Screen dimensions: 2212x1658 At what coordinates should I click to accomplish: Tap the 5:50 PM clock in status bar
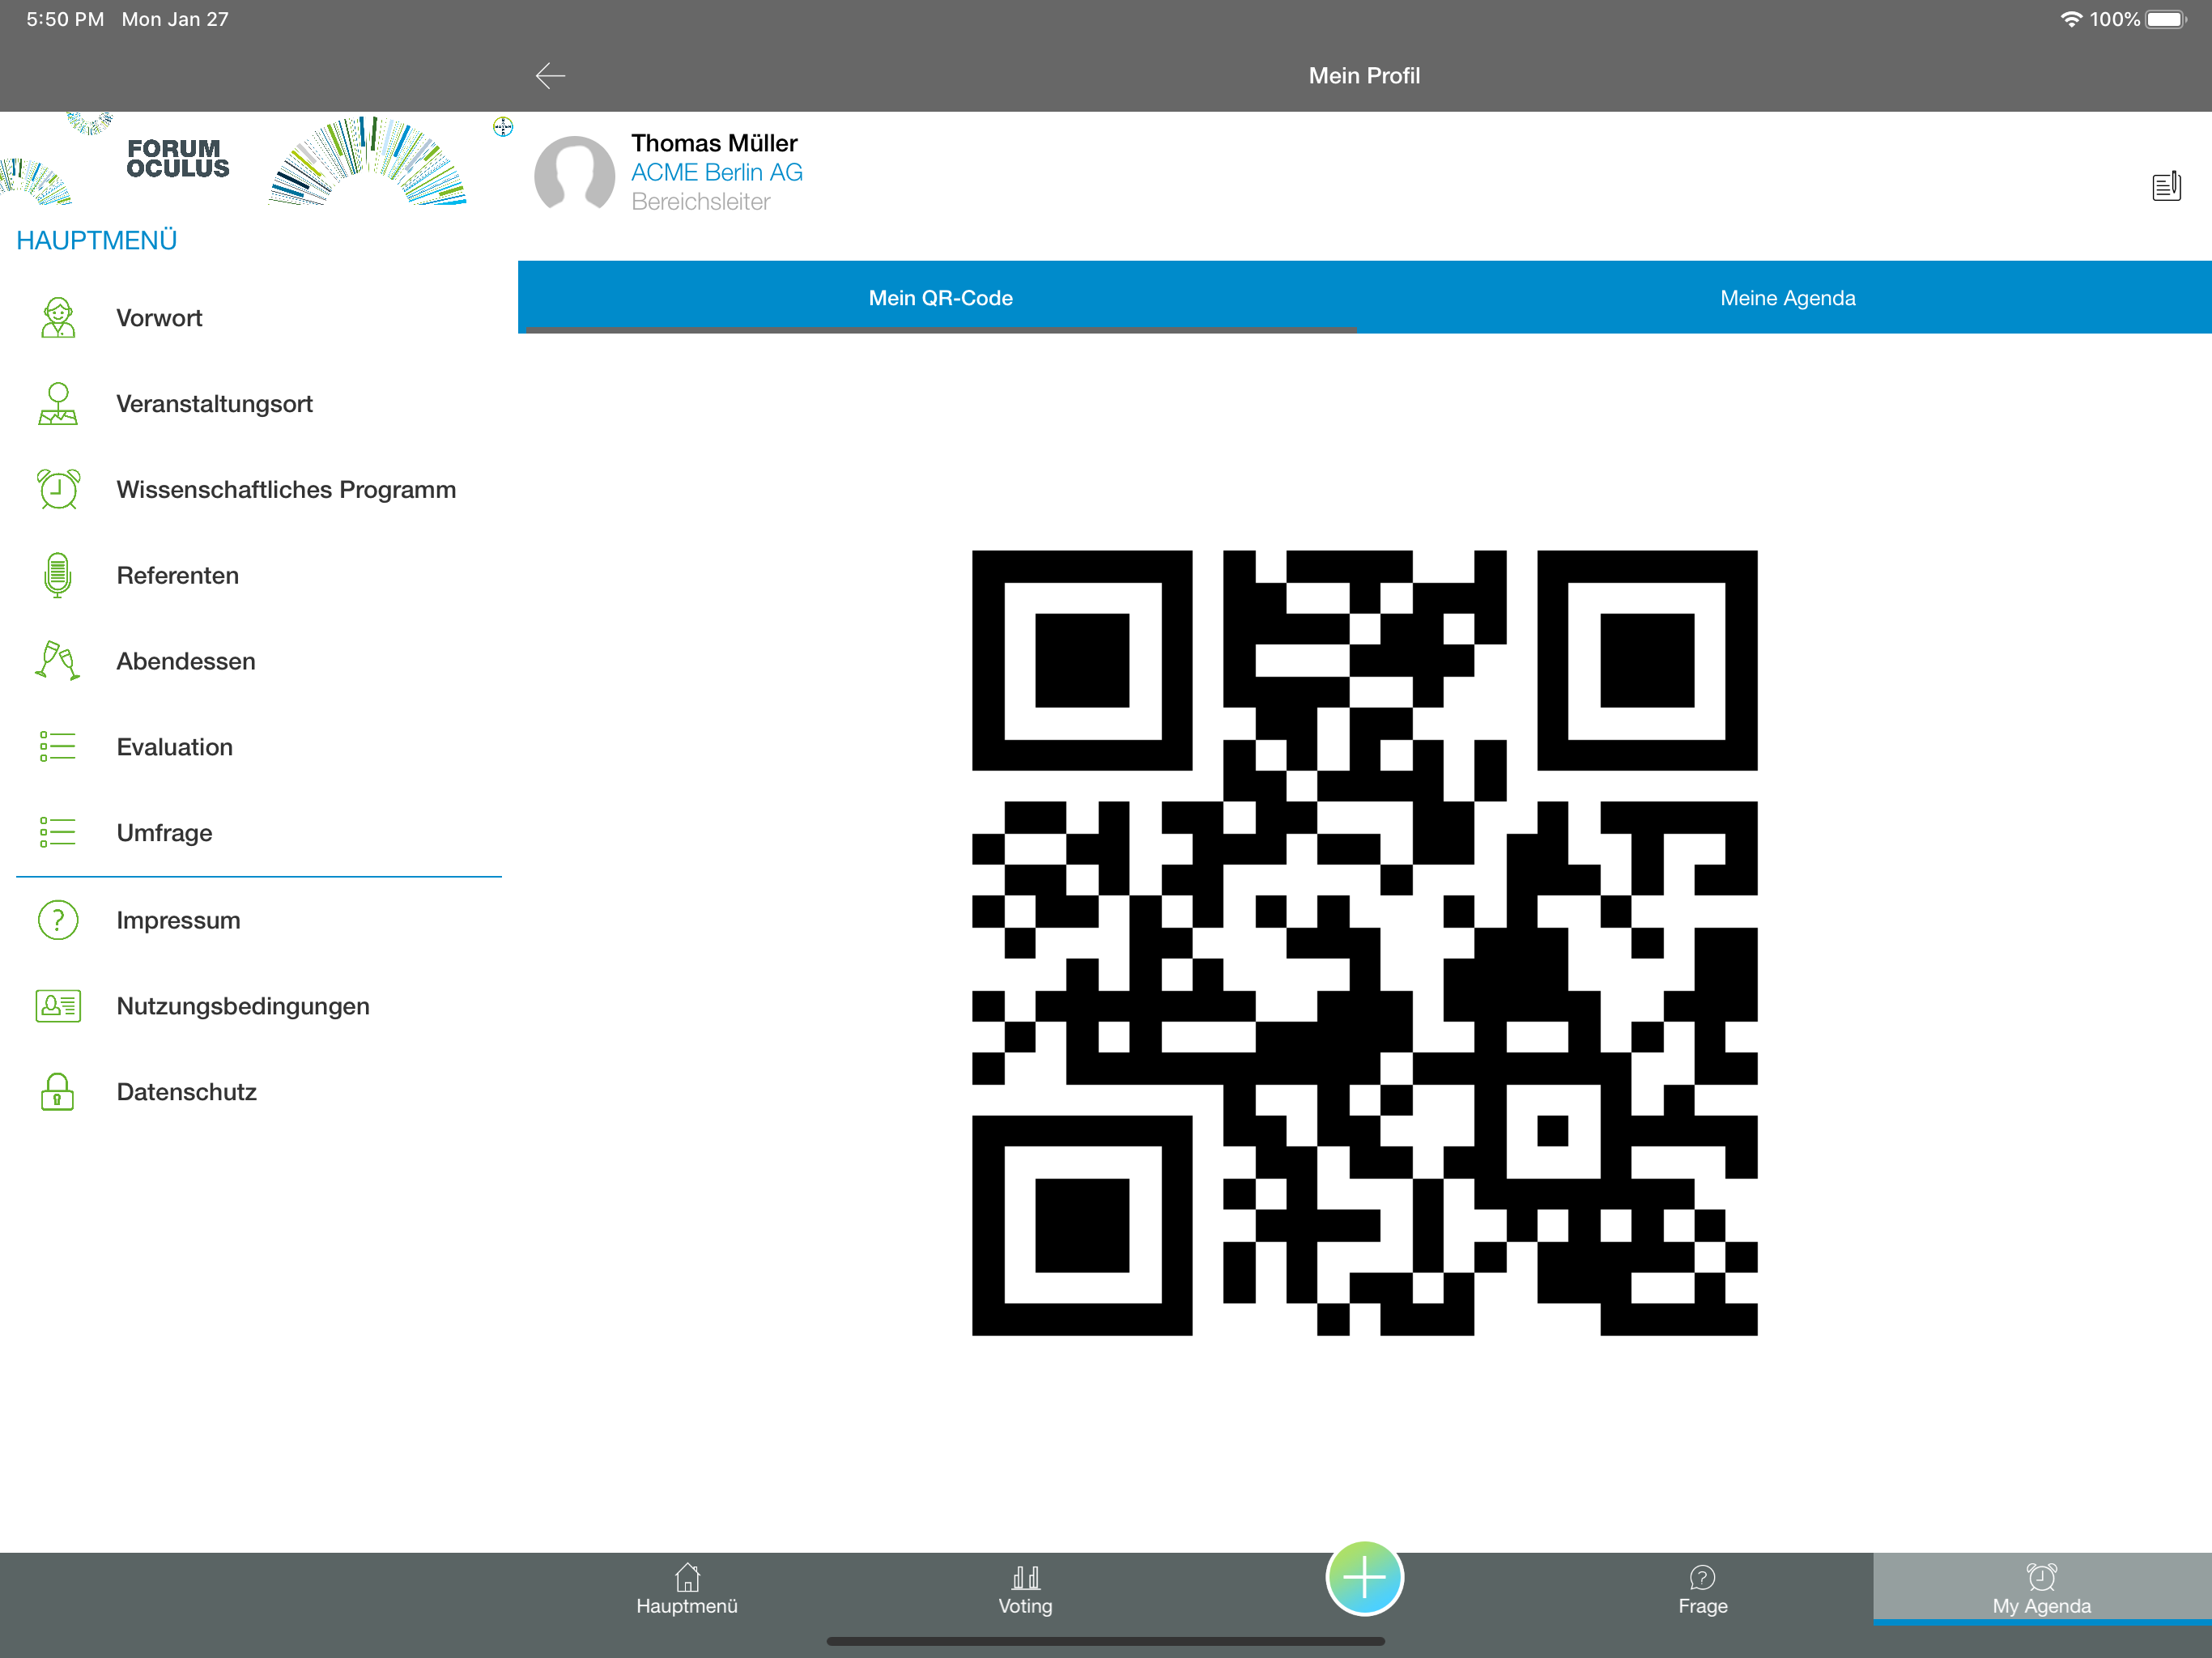coord(65,19)
